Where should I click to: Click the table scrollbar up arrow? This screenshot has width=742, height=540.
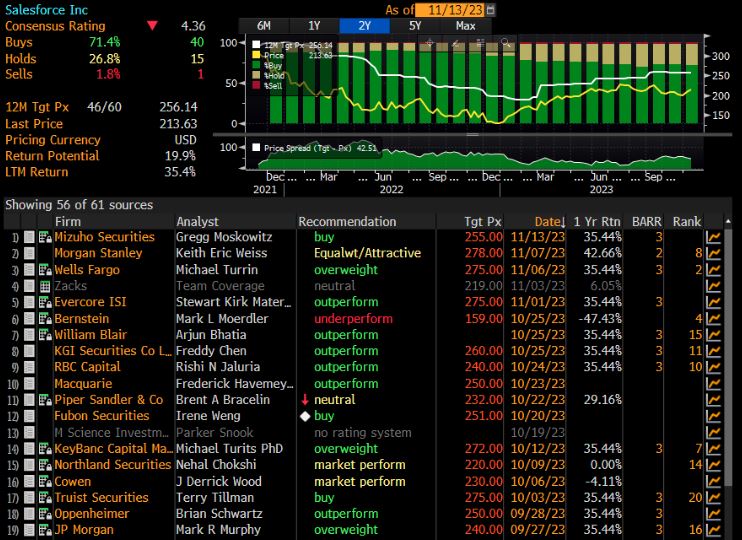click(728, 221)
